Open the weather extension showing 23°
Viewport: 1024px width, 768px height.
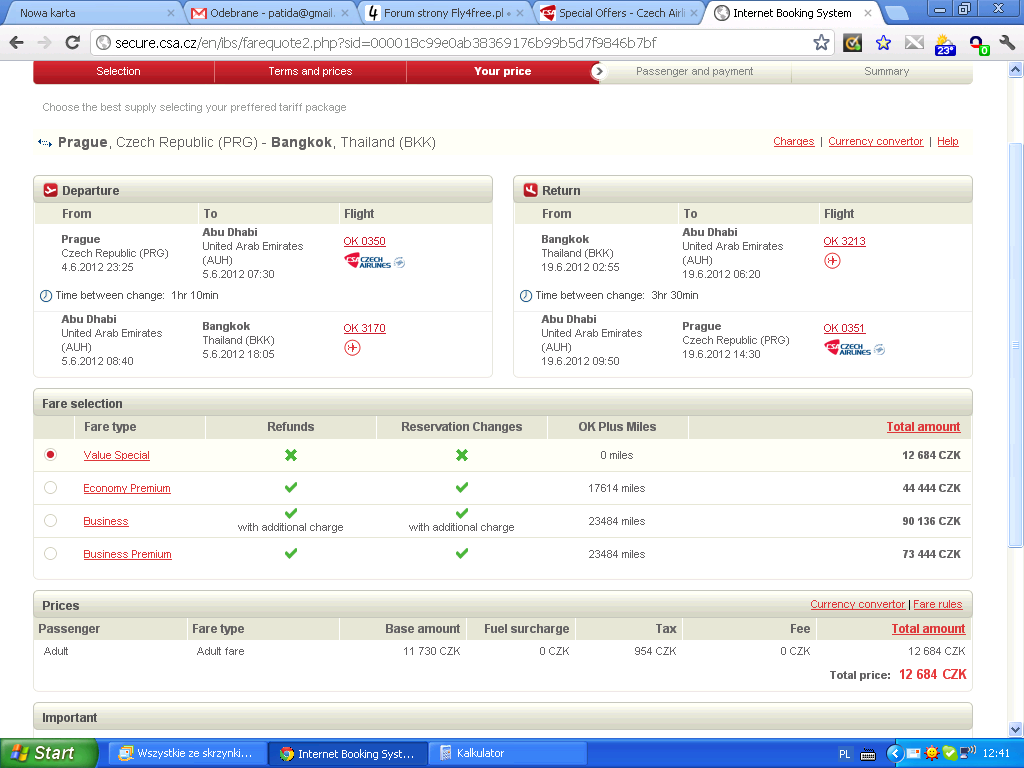(945, 44)
